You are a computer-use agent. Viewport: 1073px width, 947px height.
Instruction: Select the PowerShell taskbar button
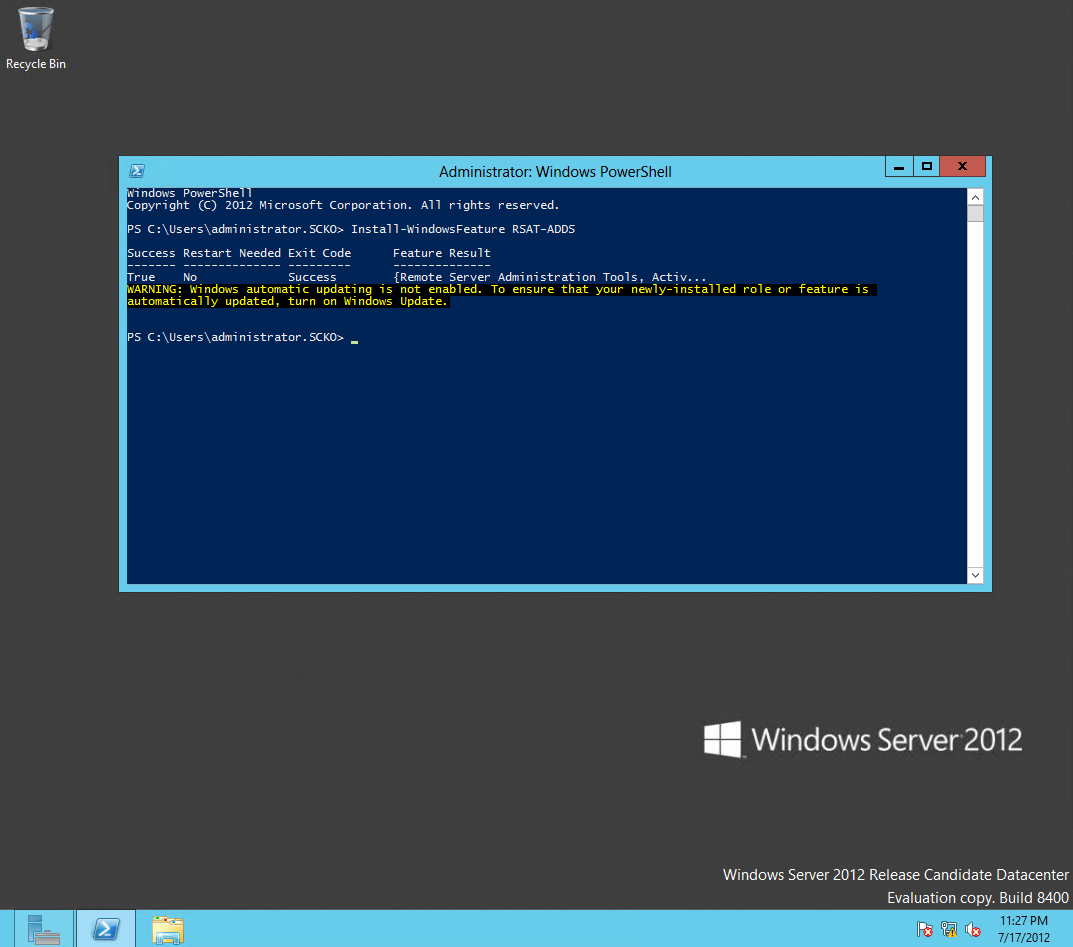(106, 929)
